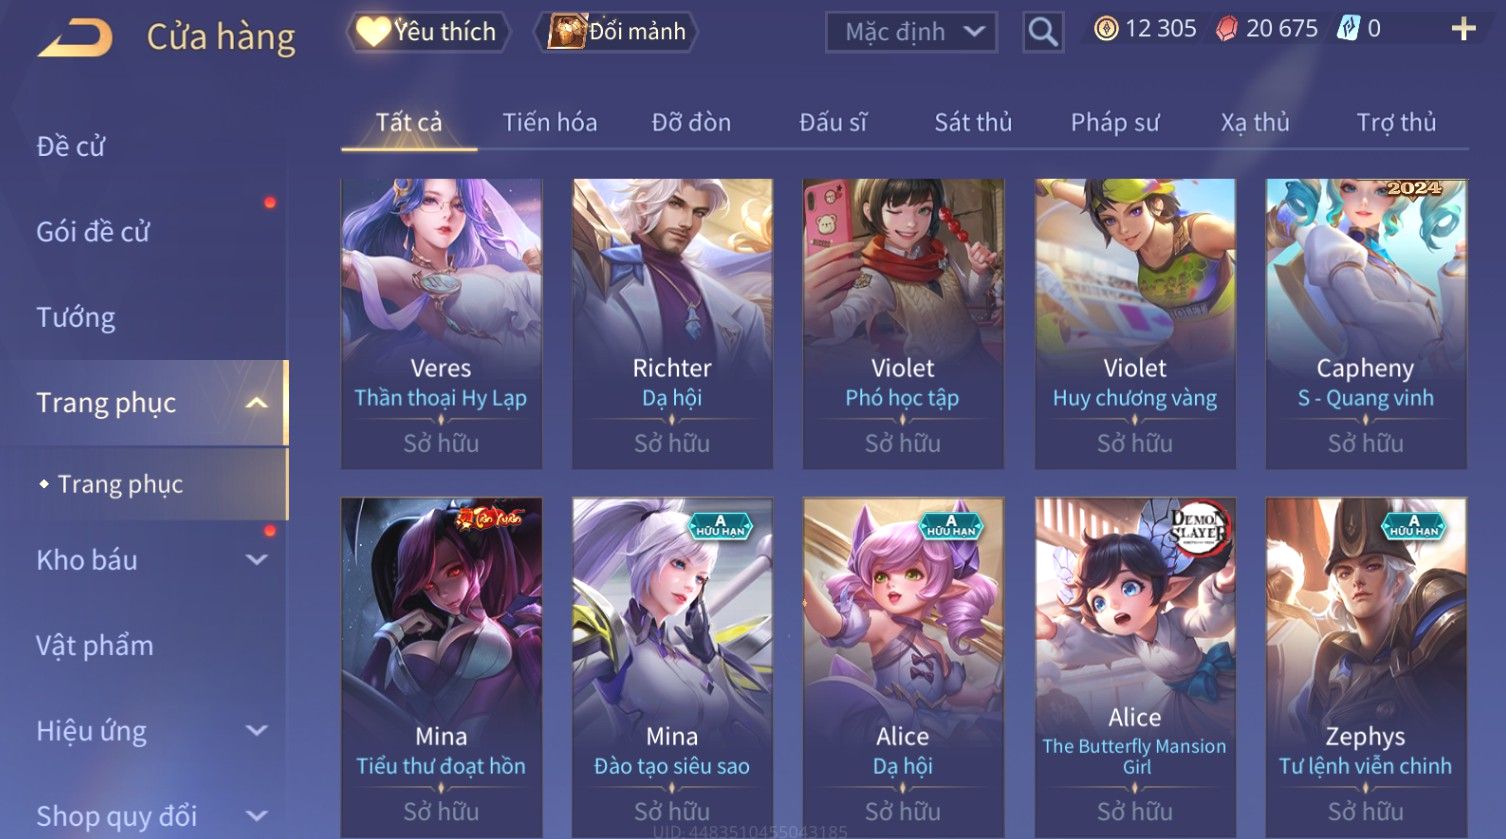Image resolution: width=1506 pixels, height=839 pixels.
Task: Switch to the Sát thủ tab
Action: coord(973,123)
